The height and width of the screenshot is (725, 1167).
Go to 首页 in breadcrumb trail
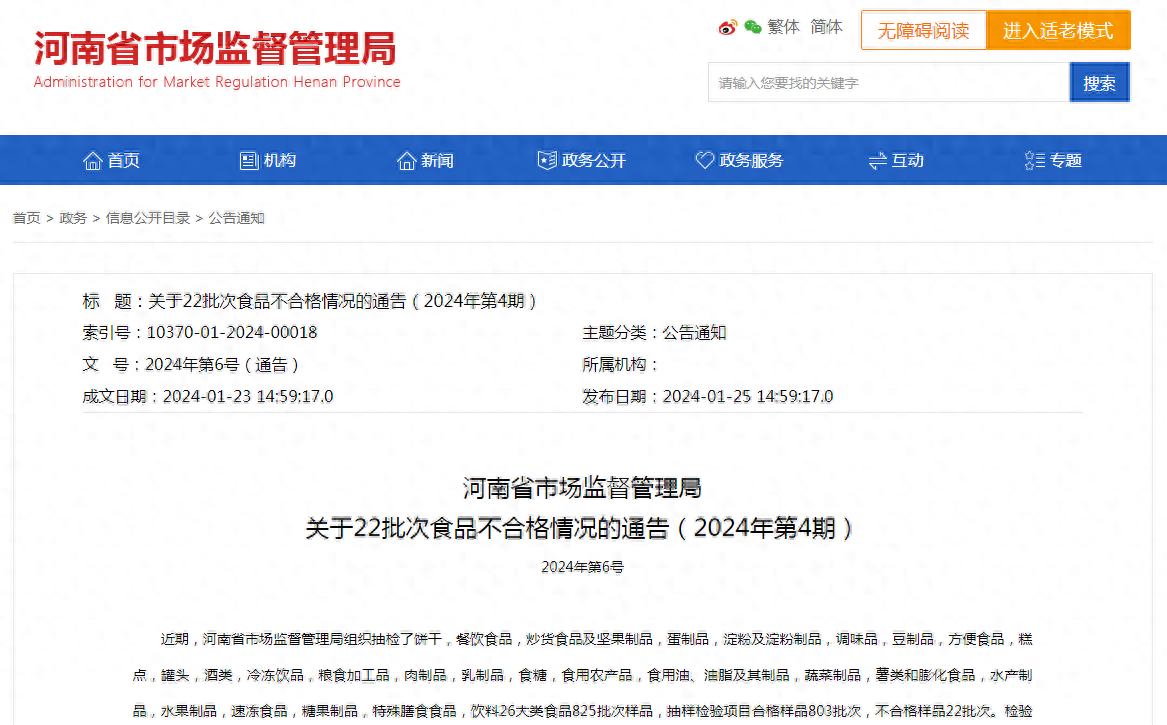(27, 218)
